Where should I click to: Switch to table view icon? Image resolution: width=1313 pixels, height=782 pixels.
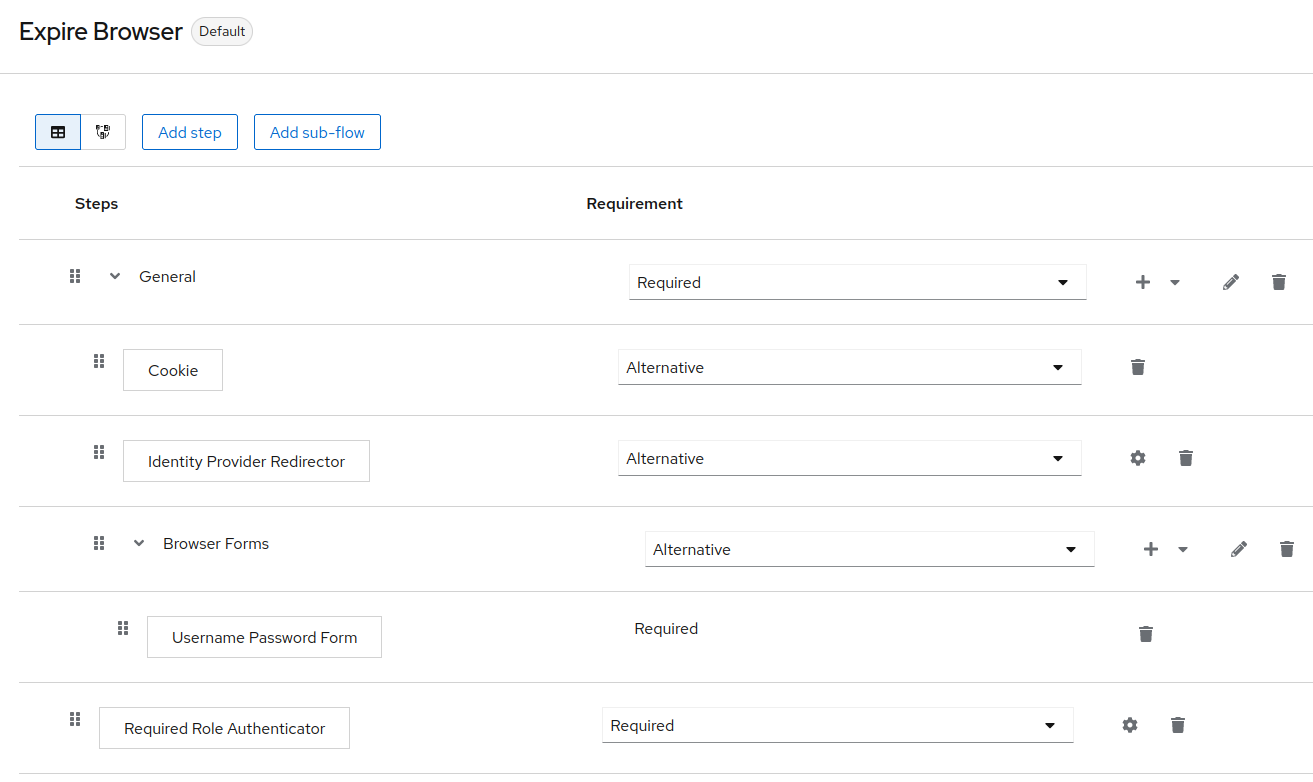[x=58, y=132]
